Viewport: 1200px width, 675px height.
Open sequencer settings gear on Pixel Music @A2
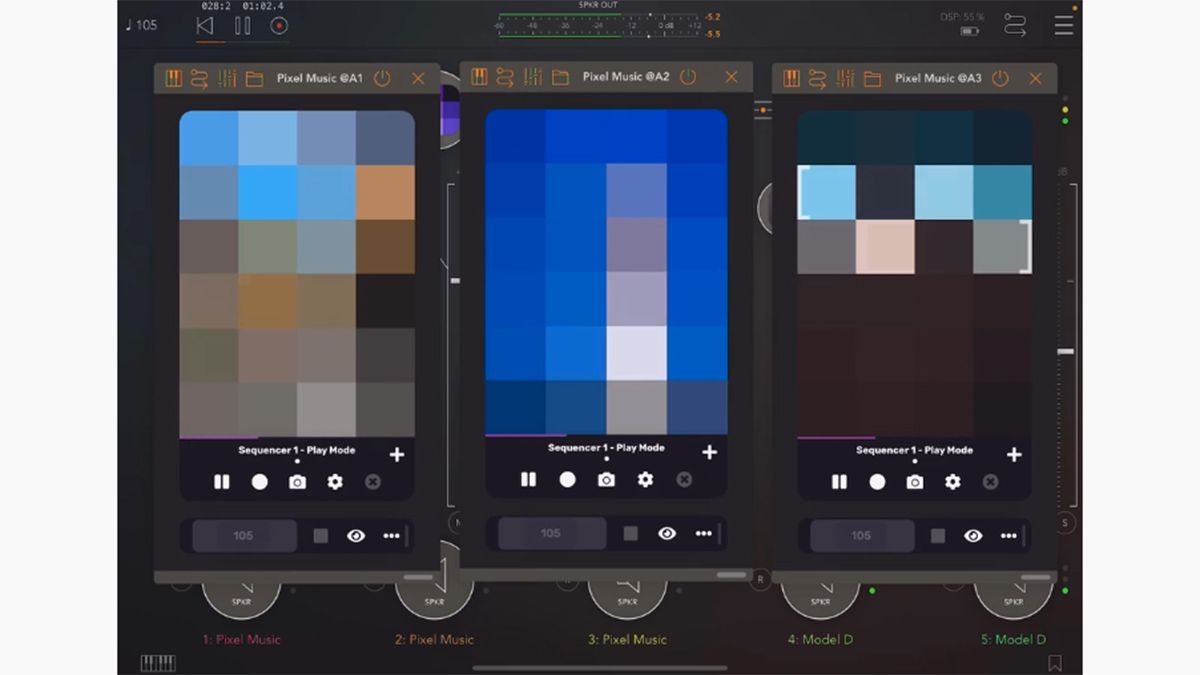click(645, 481)
